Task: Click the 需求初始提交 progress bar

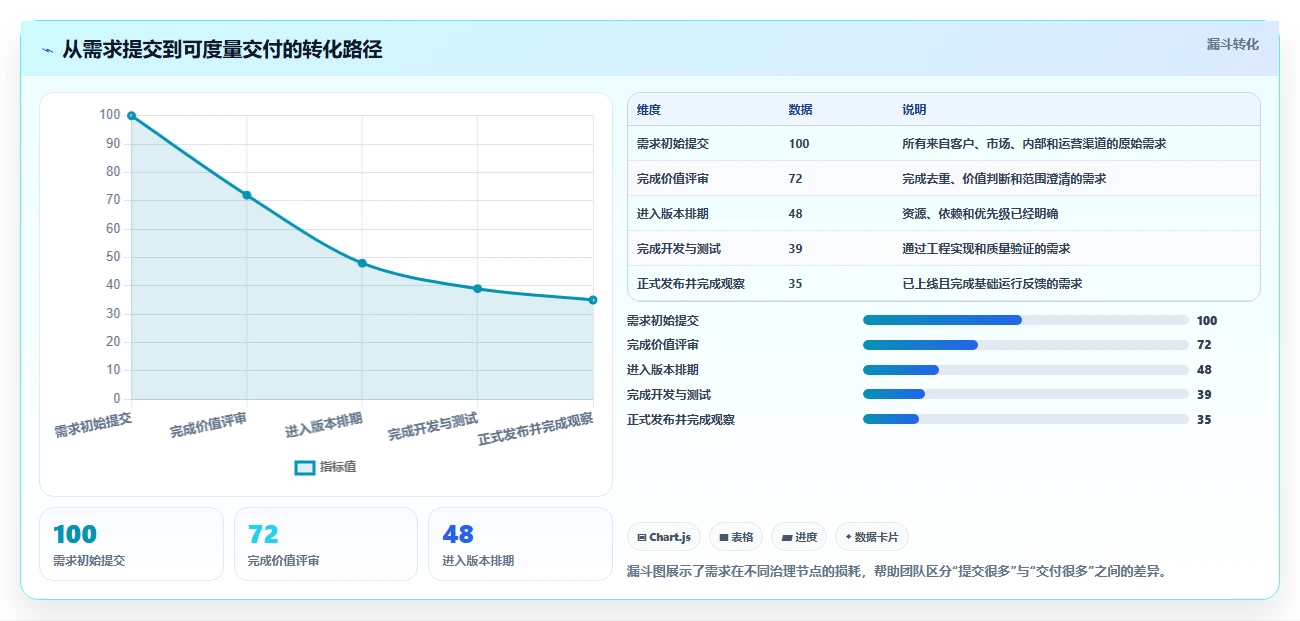Action: coord(1025,320)
